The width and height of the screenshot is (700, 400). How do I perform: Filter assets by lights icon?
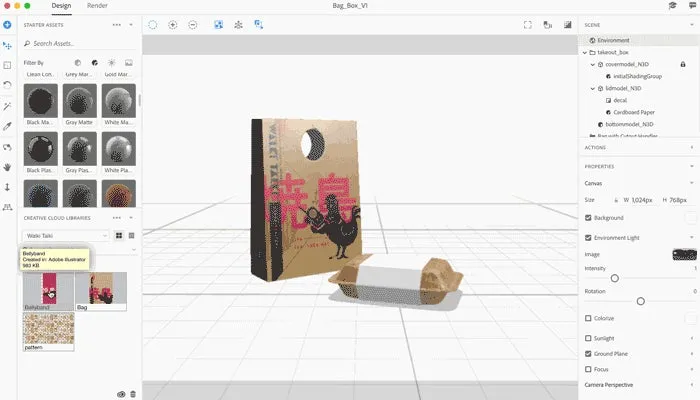(x=112, y=63)
